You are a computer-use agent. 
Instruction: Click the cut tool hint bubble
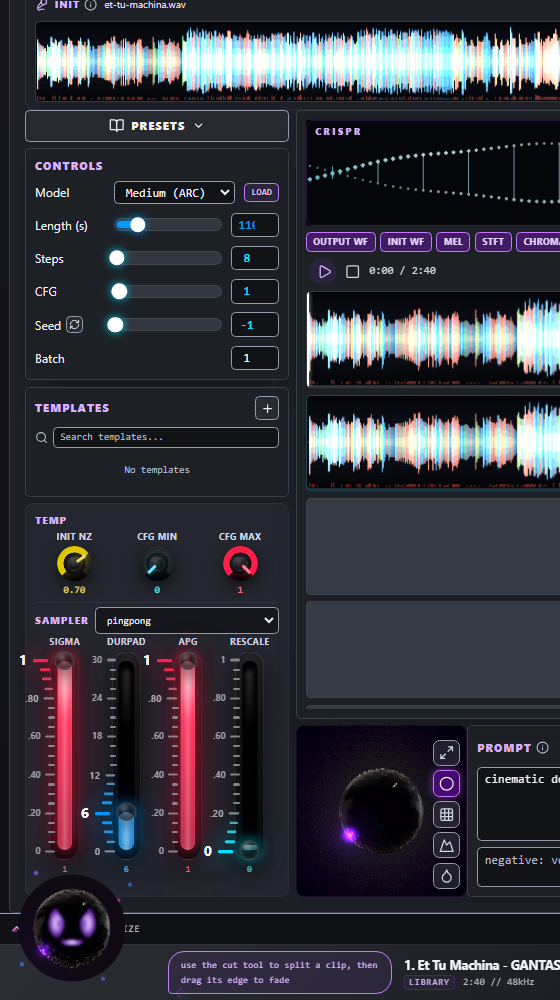pos(279,973)
